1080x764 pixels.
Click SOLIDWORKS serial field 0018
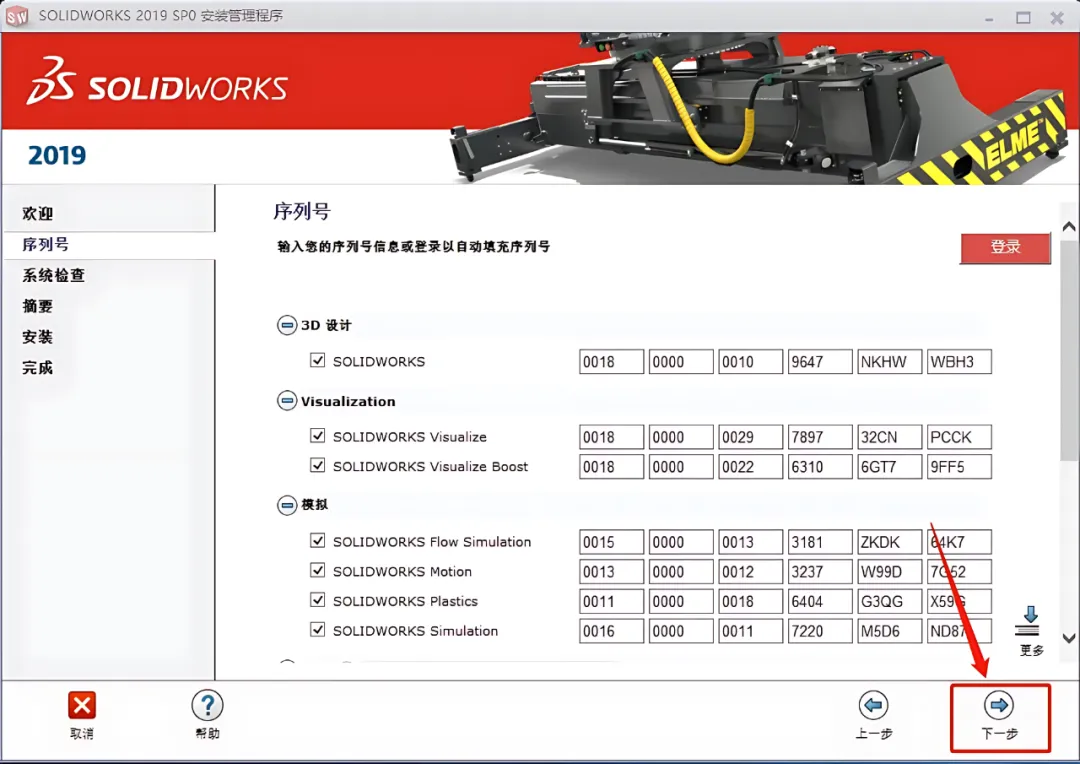coord(612,362)
